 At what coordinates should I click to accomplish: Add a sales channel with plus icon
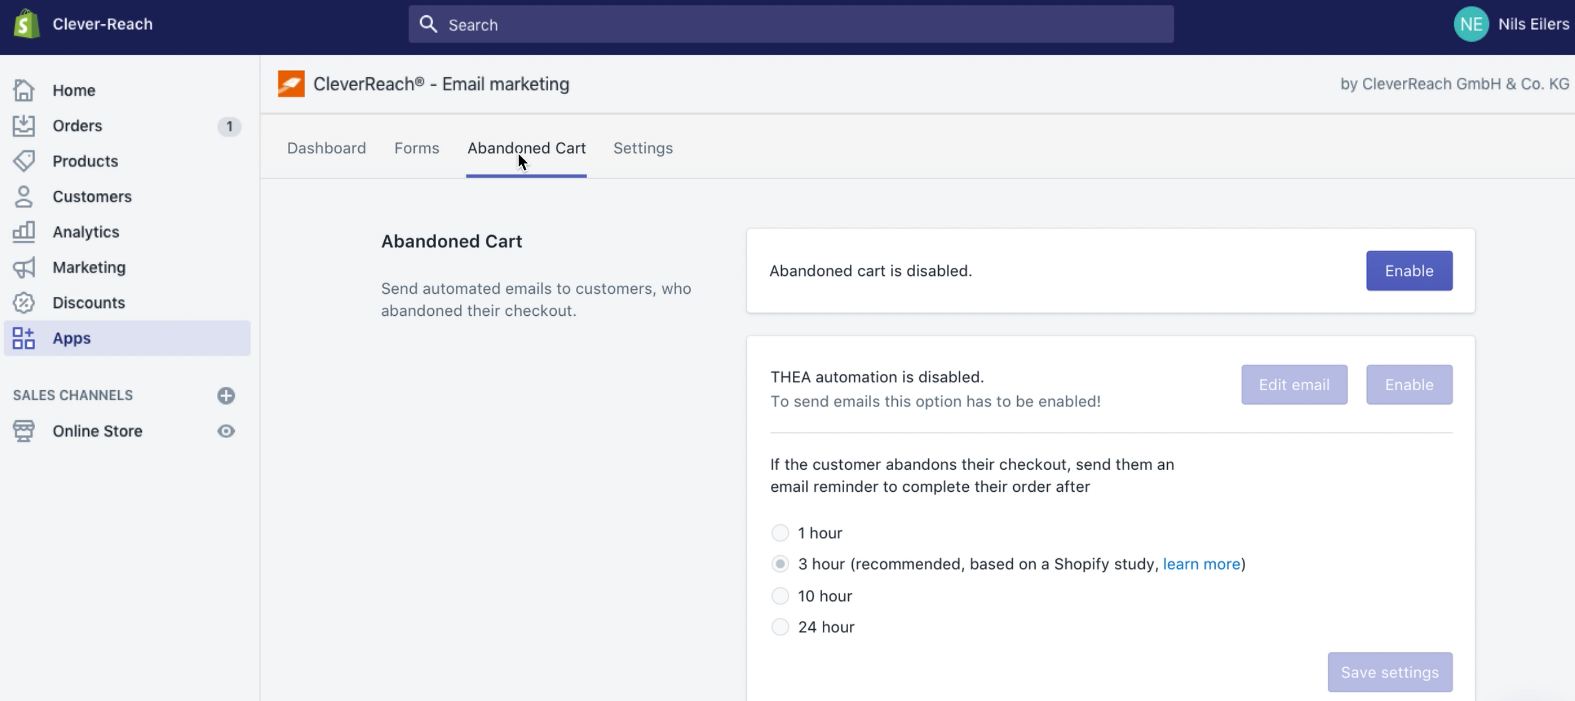tap(226, 396)
